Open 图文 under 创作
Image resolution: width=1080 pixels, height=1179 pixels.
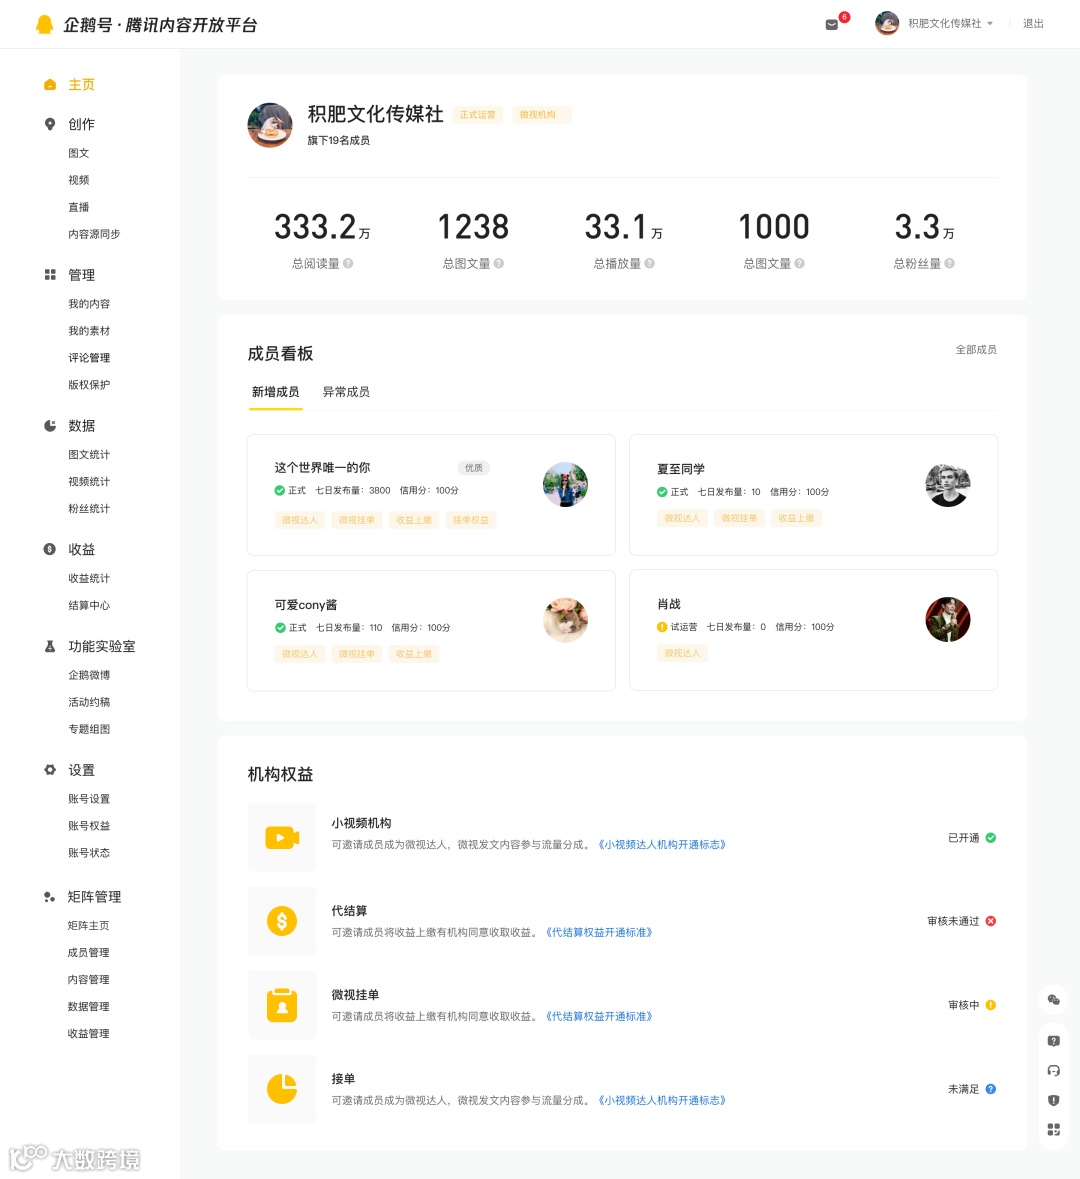(78, 153)
